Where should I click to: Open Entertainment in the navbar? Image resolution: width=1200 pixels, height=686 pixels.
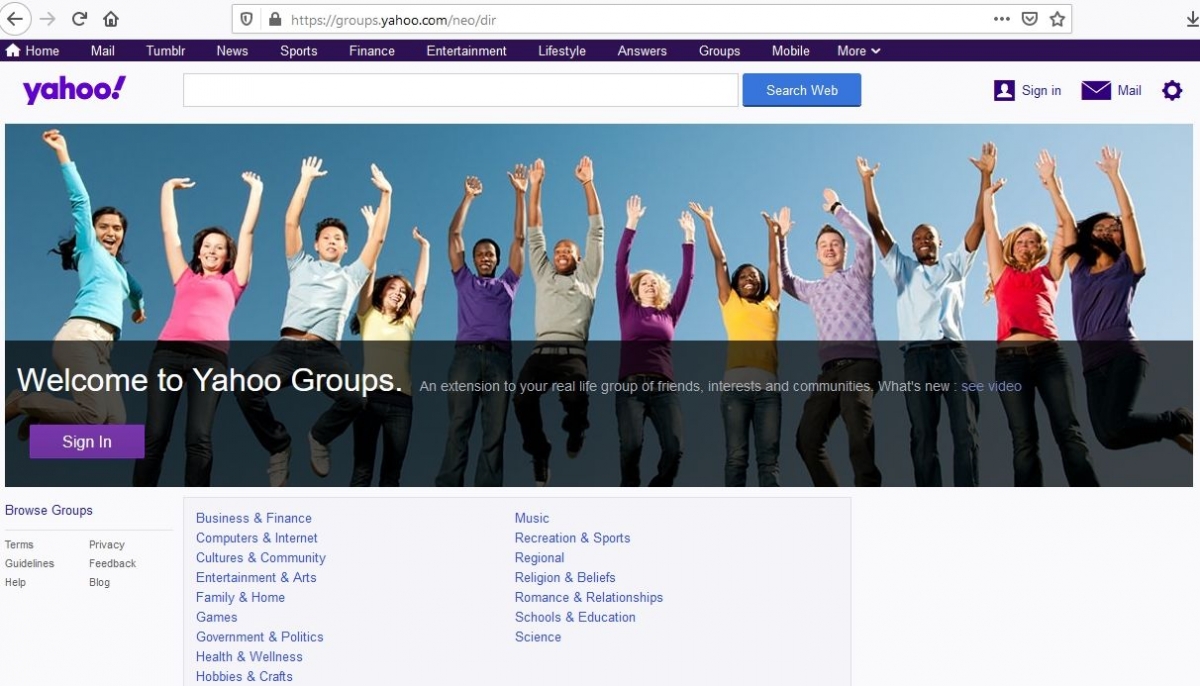[x=466, y=51]
